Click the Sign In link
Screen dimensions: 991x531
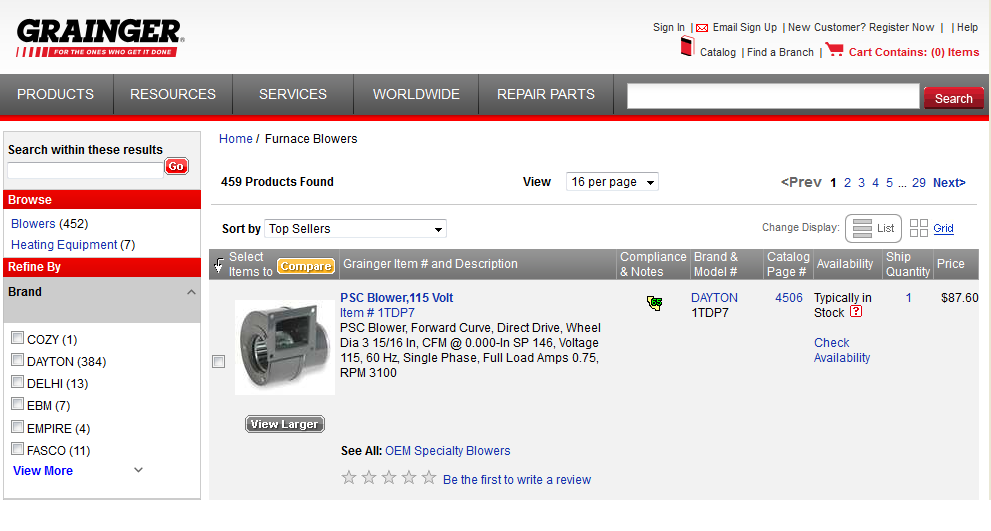click(x=669, y=27)
